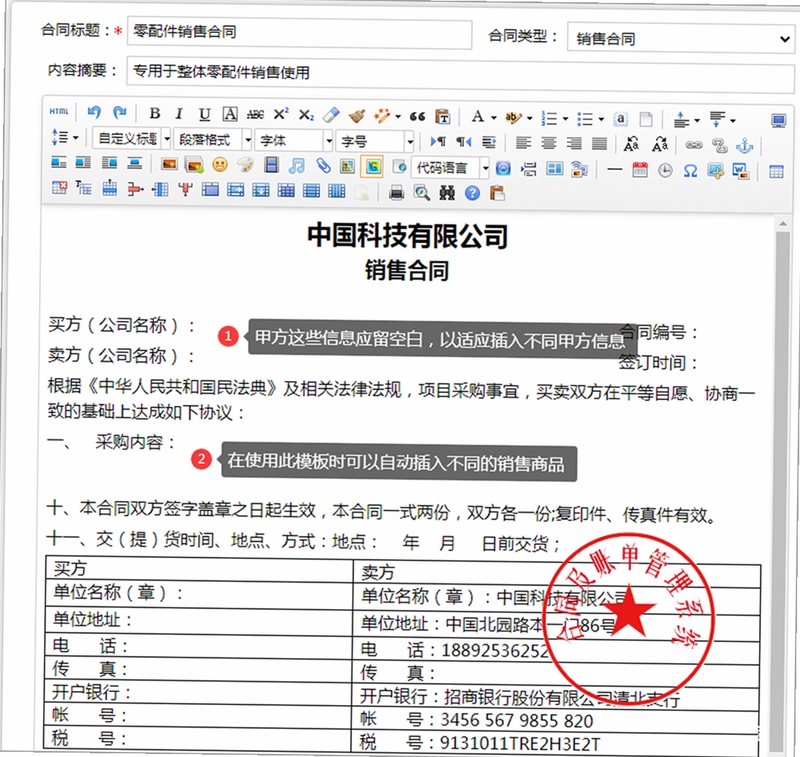
Task: Click the emoticon smiley icon
Action: 220,165
